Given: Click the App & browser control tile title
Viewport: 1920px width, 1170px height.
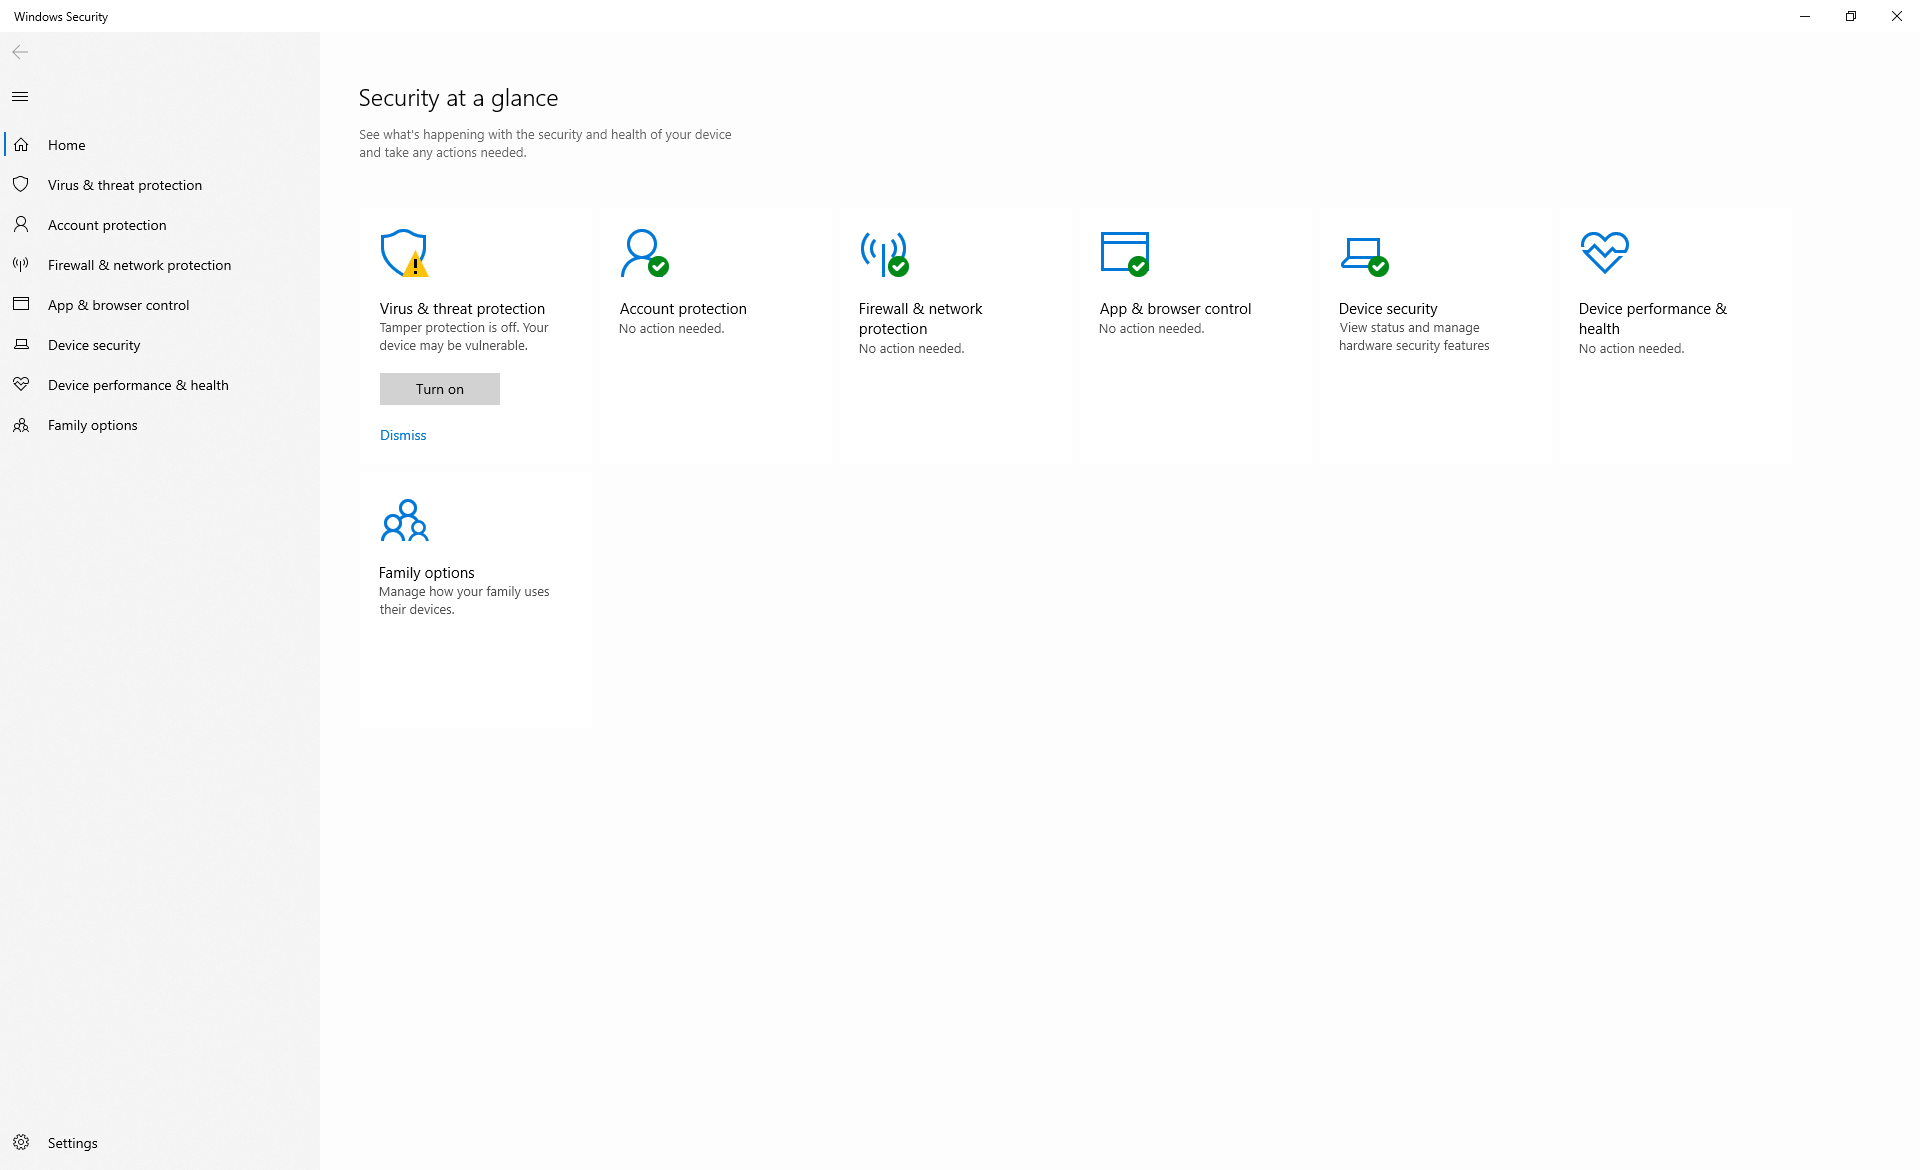Looking at the screenshot, I should [1175, 309].
